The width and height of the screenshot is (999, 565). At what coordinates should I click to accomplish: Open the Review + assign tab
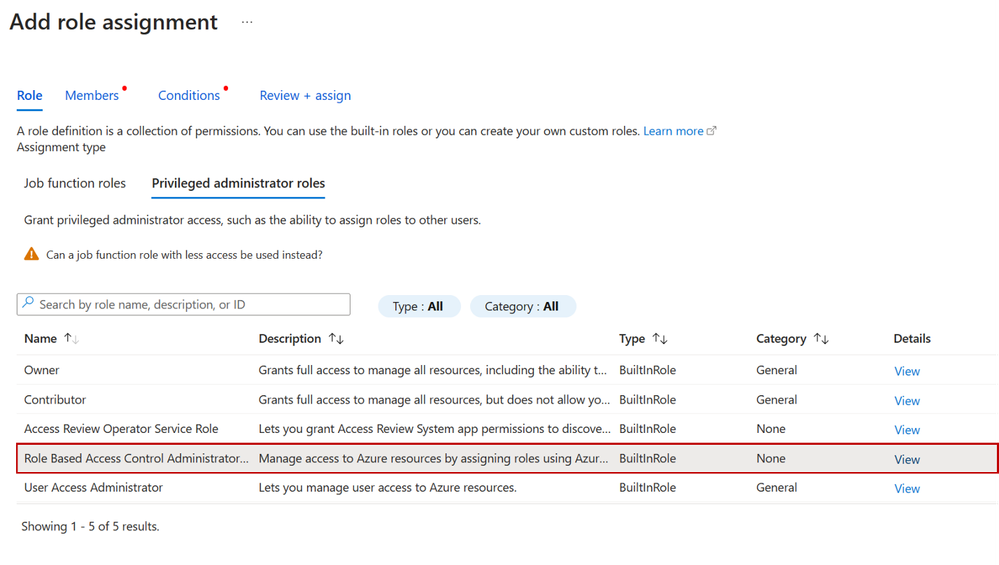tap(305, 96)
